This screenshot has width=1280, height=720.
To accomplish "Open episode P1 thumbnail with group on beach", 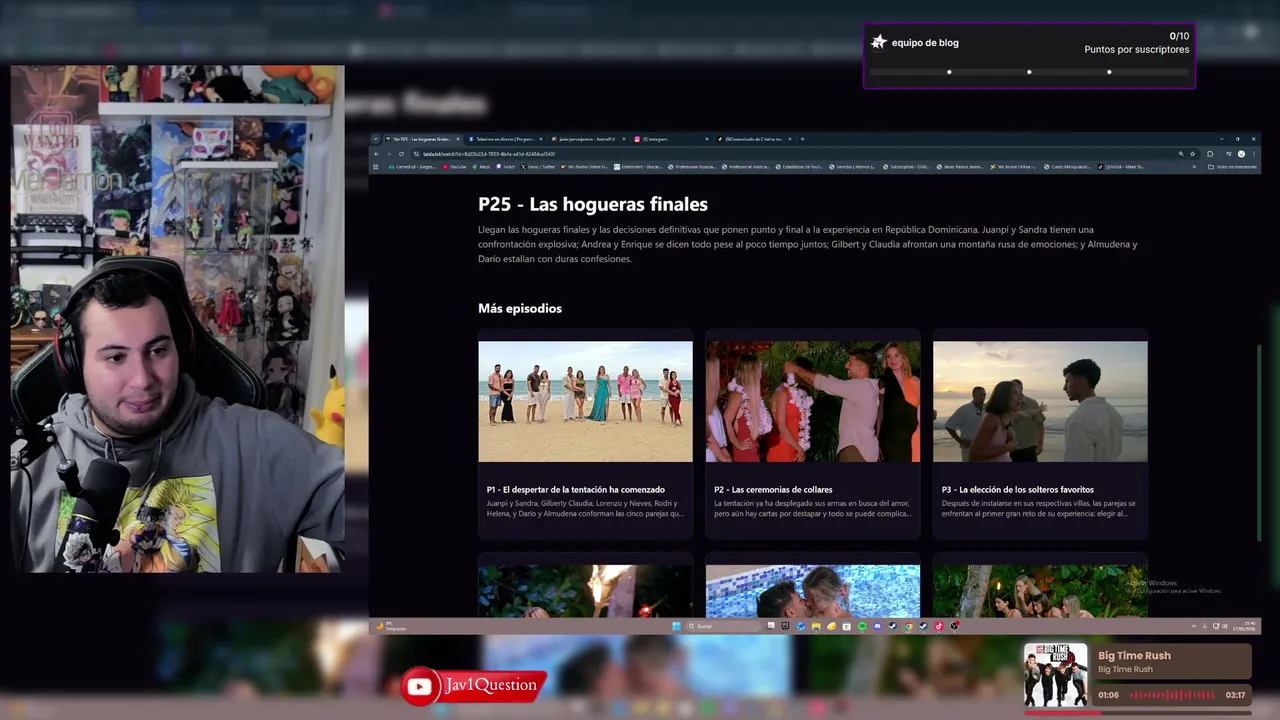I will [x=585, y=401].
